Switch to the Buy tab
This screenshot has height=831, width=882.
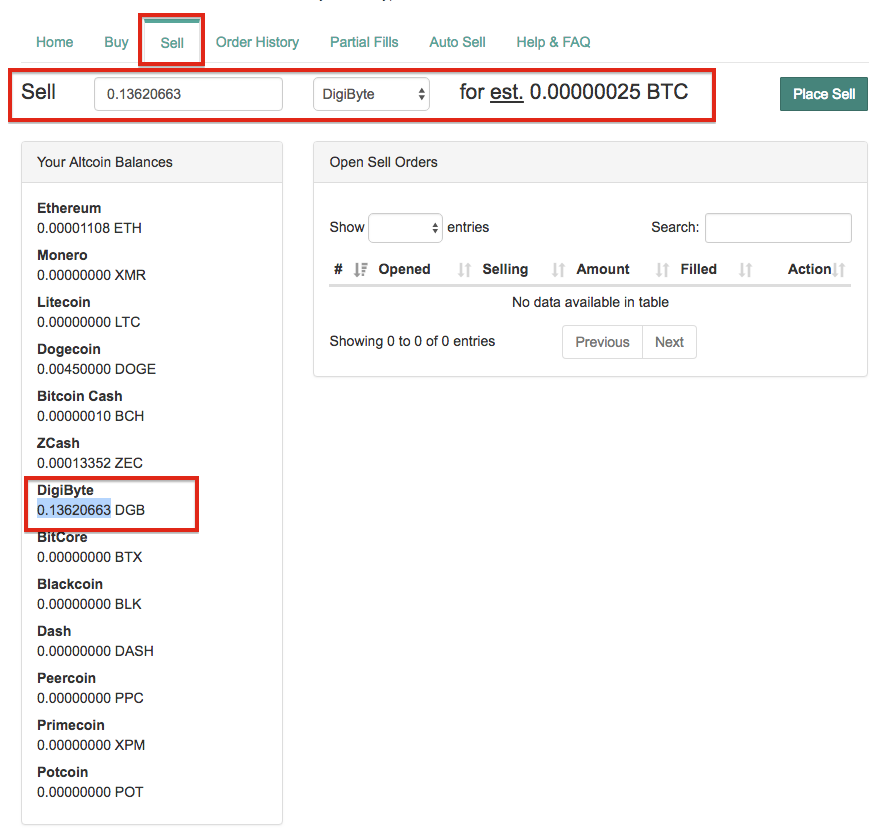[x=116, y=42]
